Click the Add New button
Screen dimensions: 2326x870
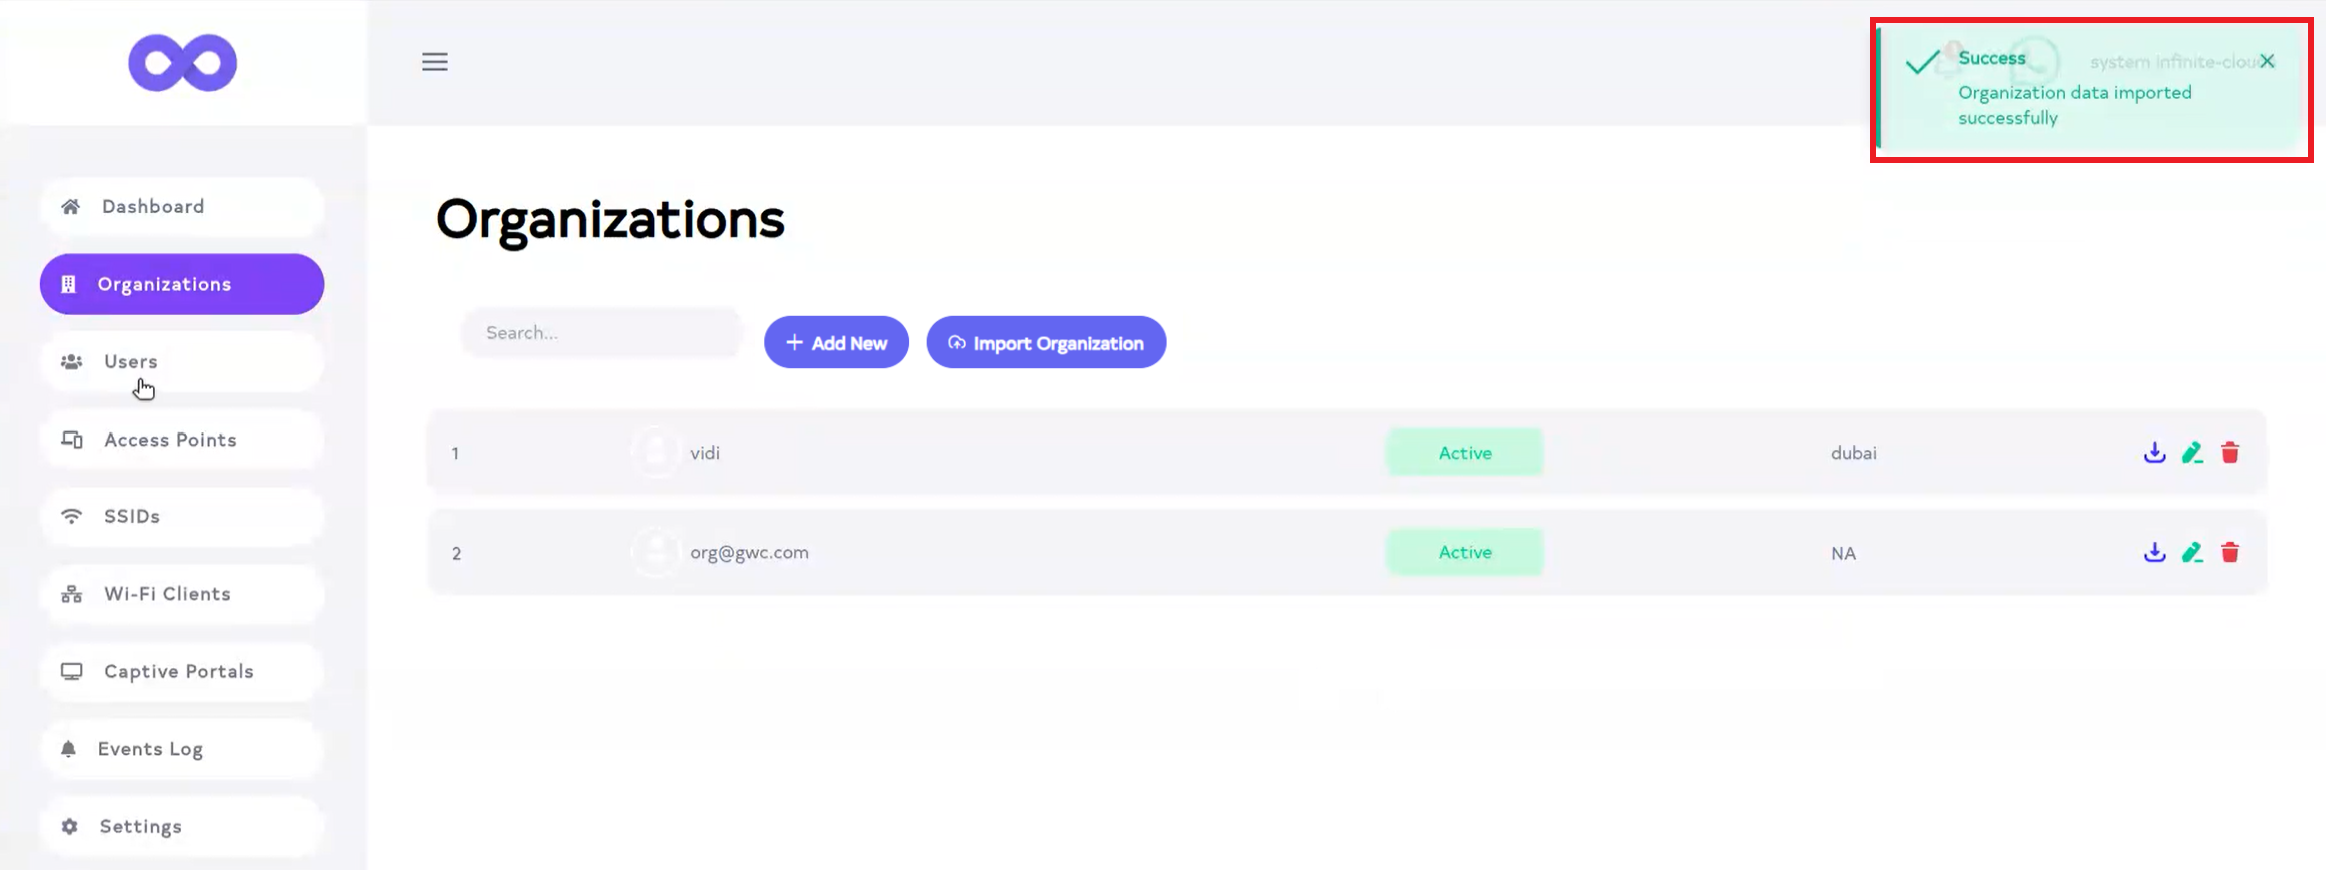pyautogui.click(x=836, y=343)
